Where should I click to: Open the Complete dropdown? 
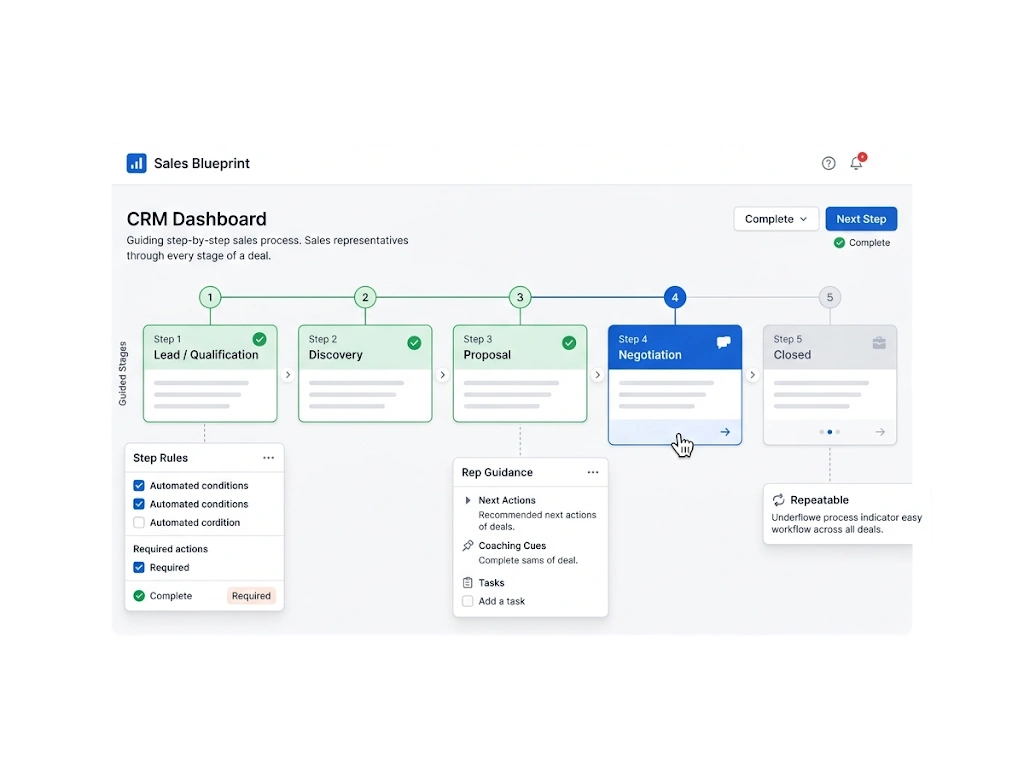click(x=776, y=219)
